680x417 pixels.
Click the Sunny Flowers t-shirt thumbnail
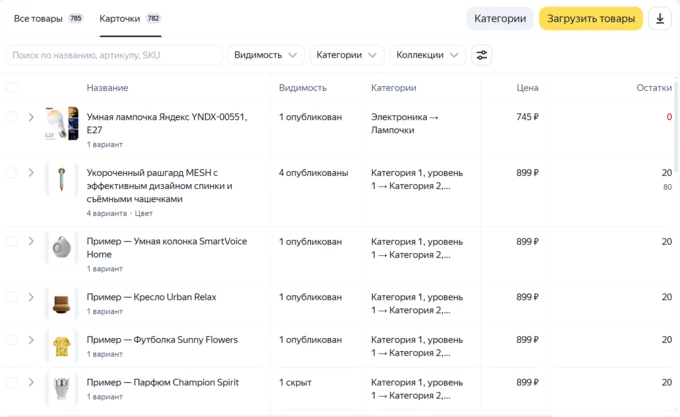coord(61,346)
